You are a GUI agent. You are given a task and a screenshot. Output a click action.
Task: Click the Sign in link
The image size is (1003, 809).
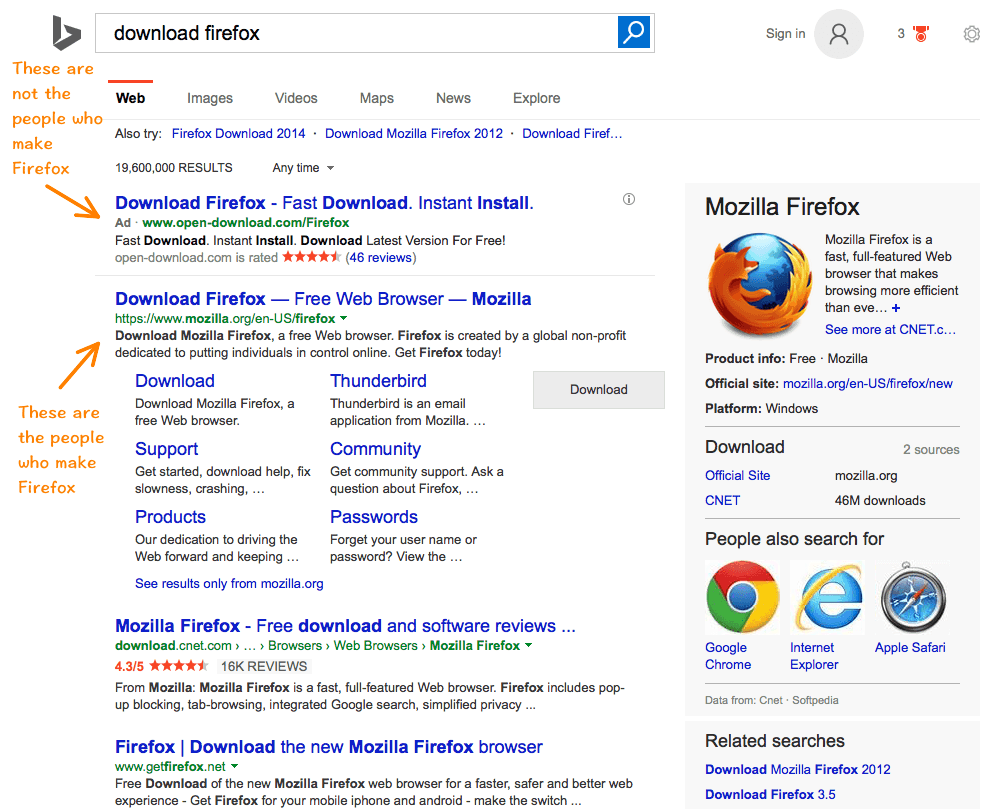point(786,33)
